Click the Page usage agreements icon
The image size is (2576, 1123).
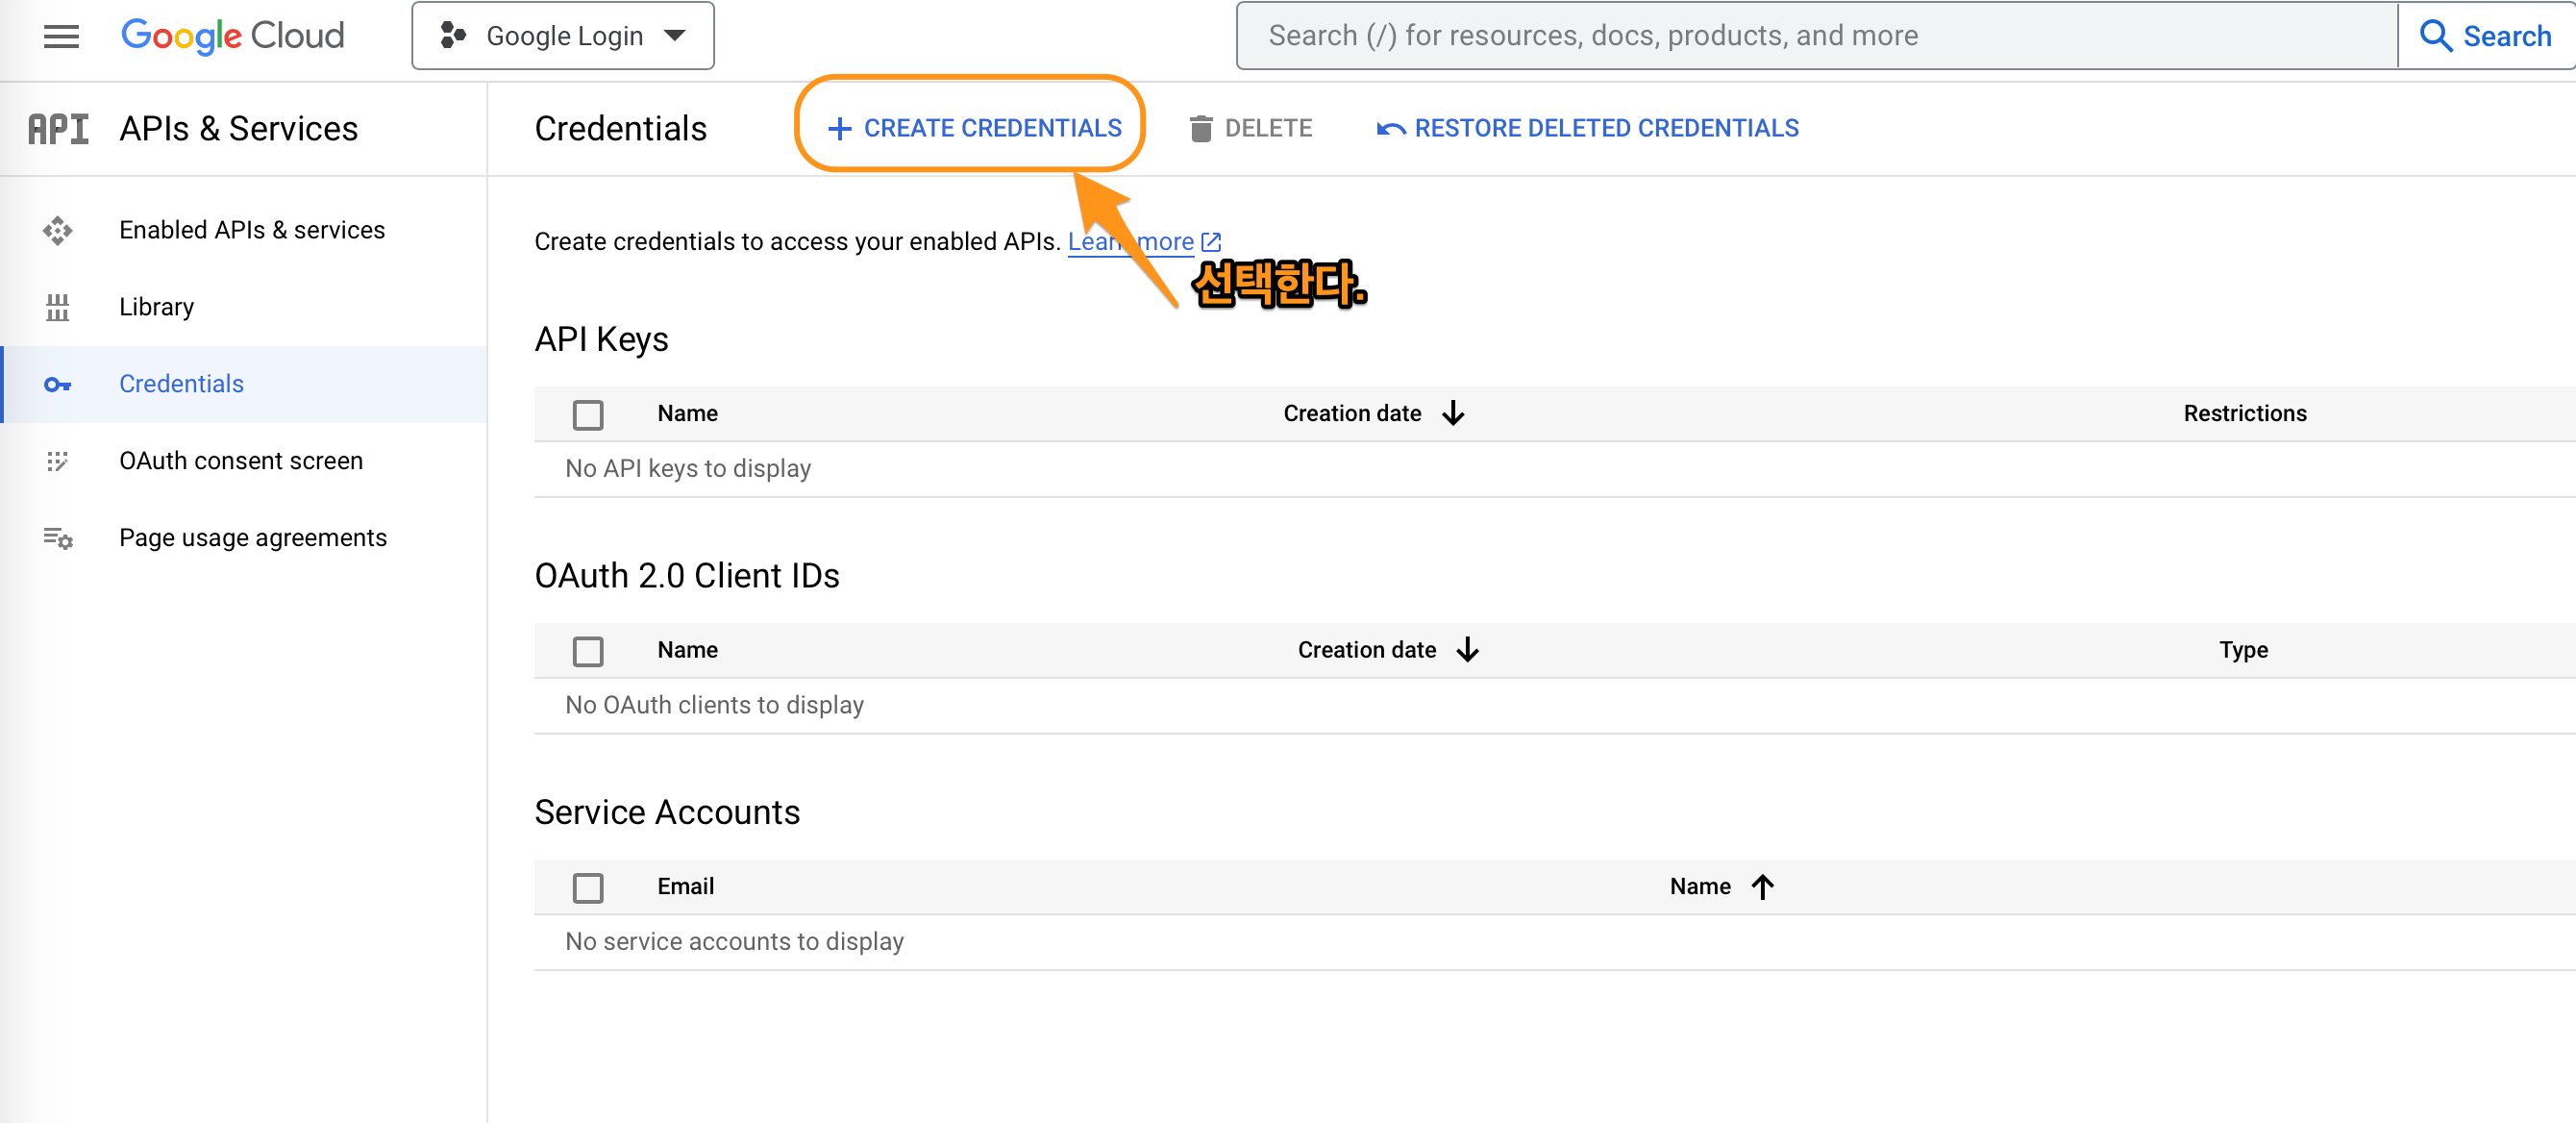coord(58,538)
